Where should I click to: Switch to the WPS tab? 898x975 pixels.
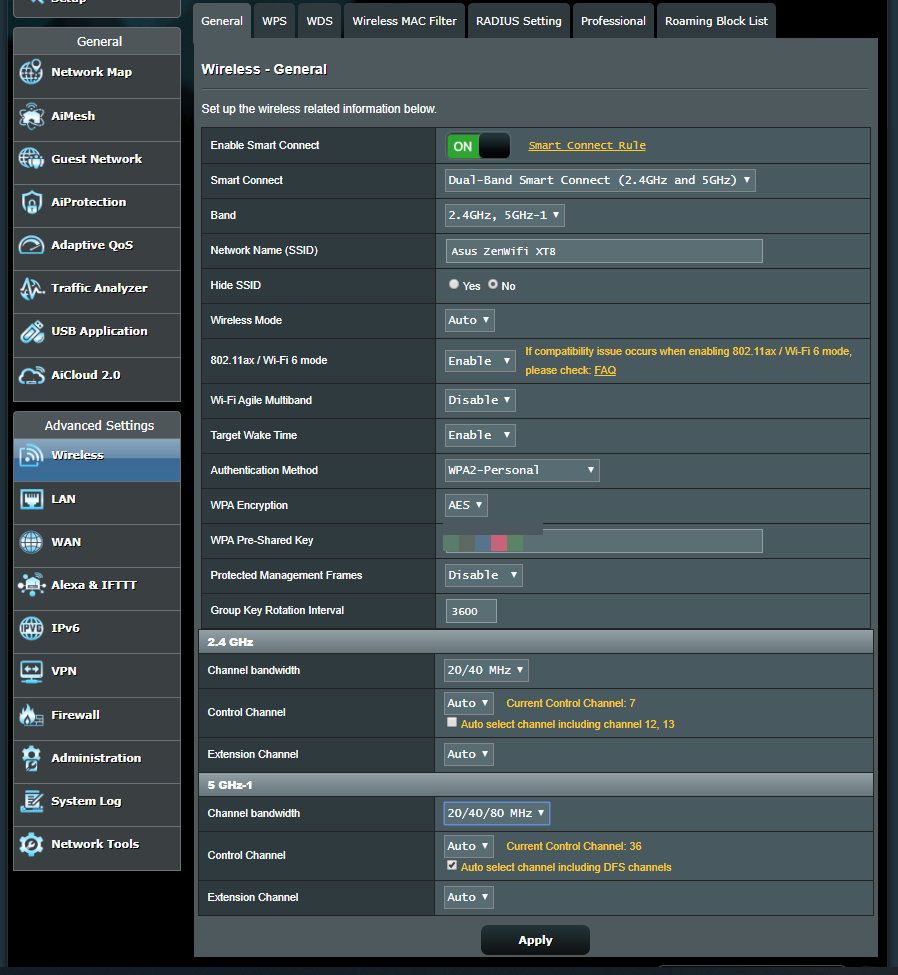[x=274, y=21]
